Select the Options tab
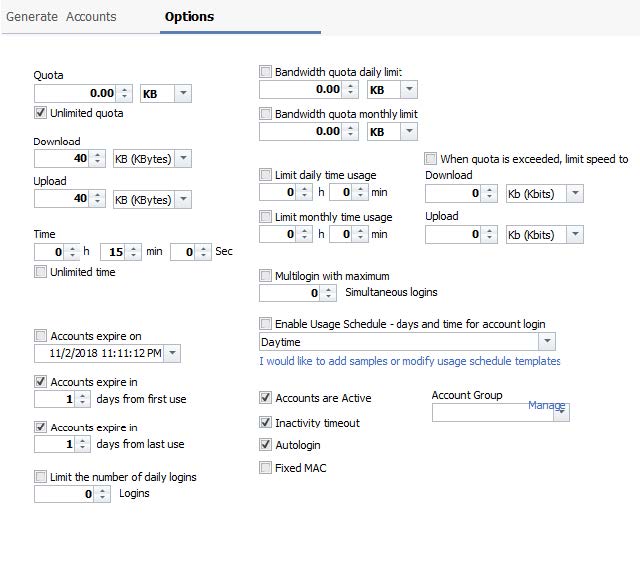This screenshot has width=640, height=569. click(189, 17)
